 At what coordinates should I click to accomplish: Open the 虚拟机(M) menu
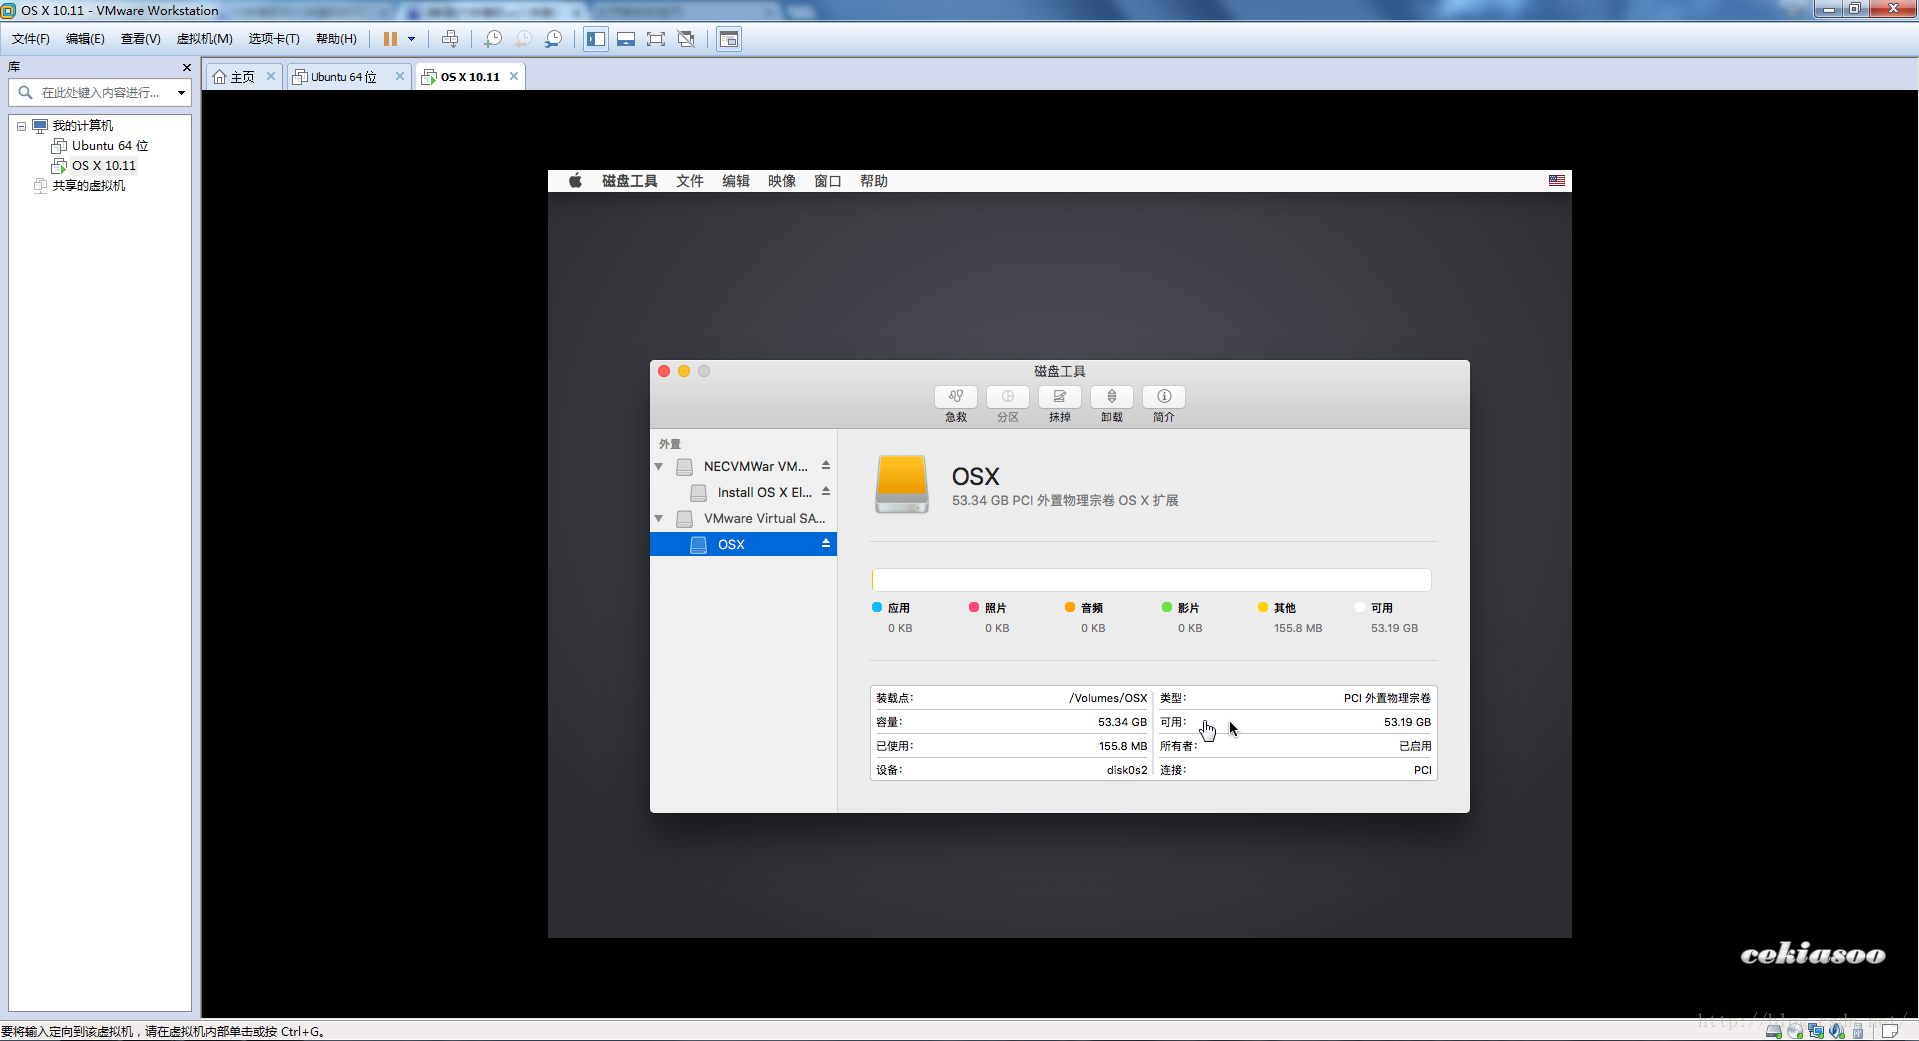click(205, 39)
